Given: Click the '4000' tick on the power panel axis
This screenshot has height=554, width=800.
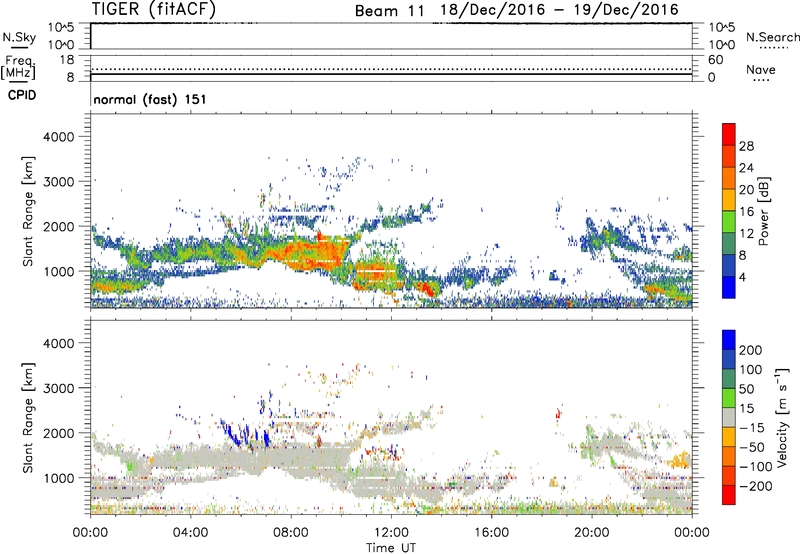Looking at the screenshot, I should click(58, 137).
